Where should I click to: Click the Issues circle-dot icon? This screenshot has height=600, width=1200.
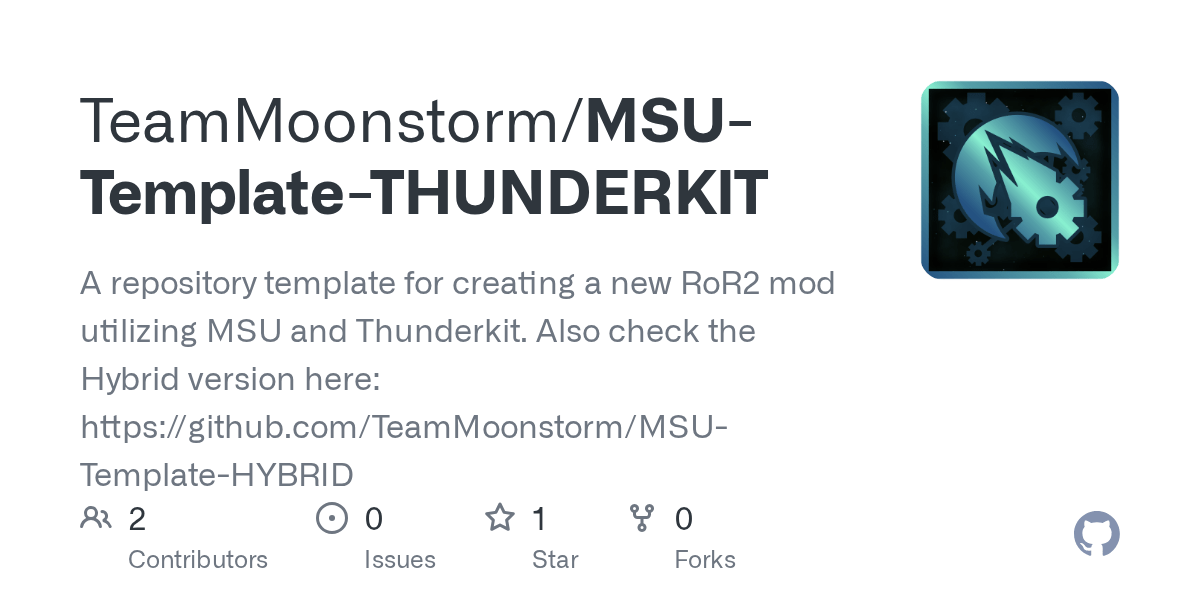[x=331, y=518]
